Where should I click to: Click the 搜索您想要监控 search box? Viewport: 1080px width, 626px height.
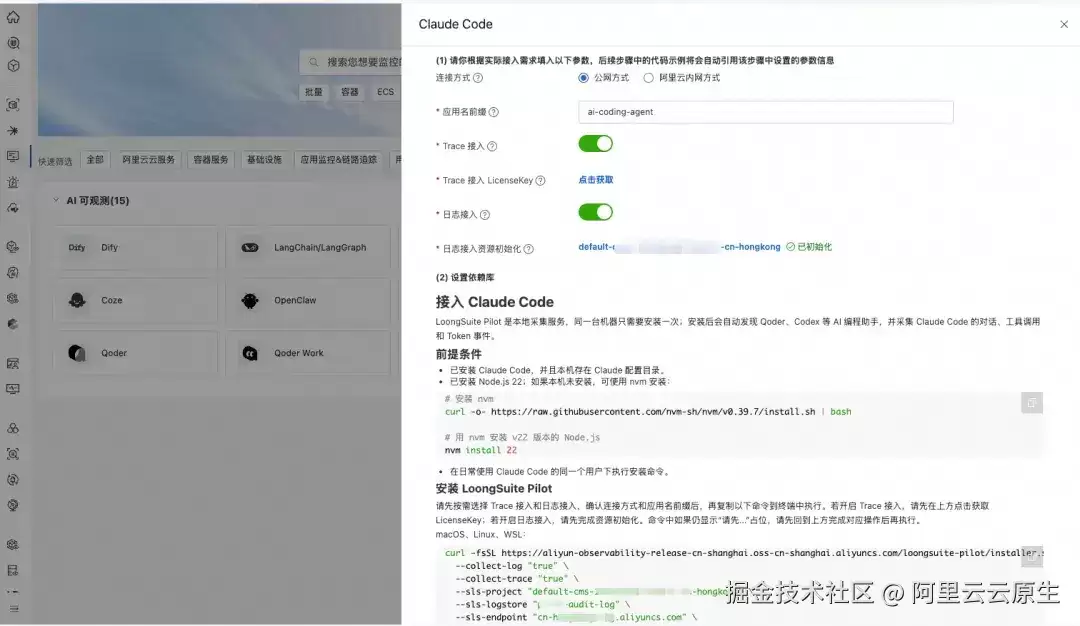coord(351,62)
